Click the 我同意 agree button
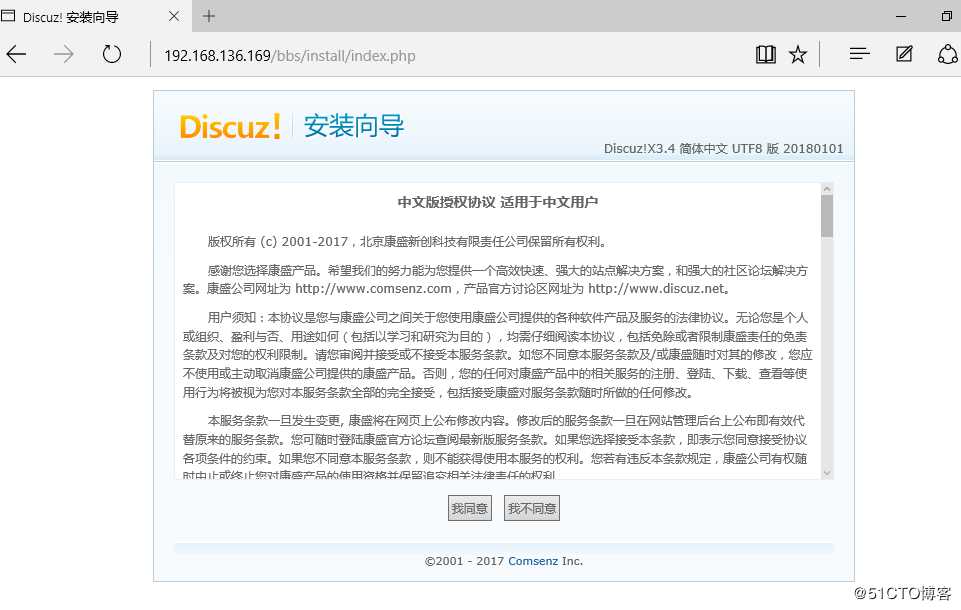The width and height of the screenshot is (961, 610). click(469, 508)
